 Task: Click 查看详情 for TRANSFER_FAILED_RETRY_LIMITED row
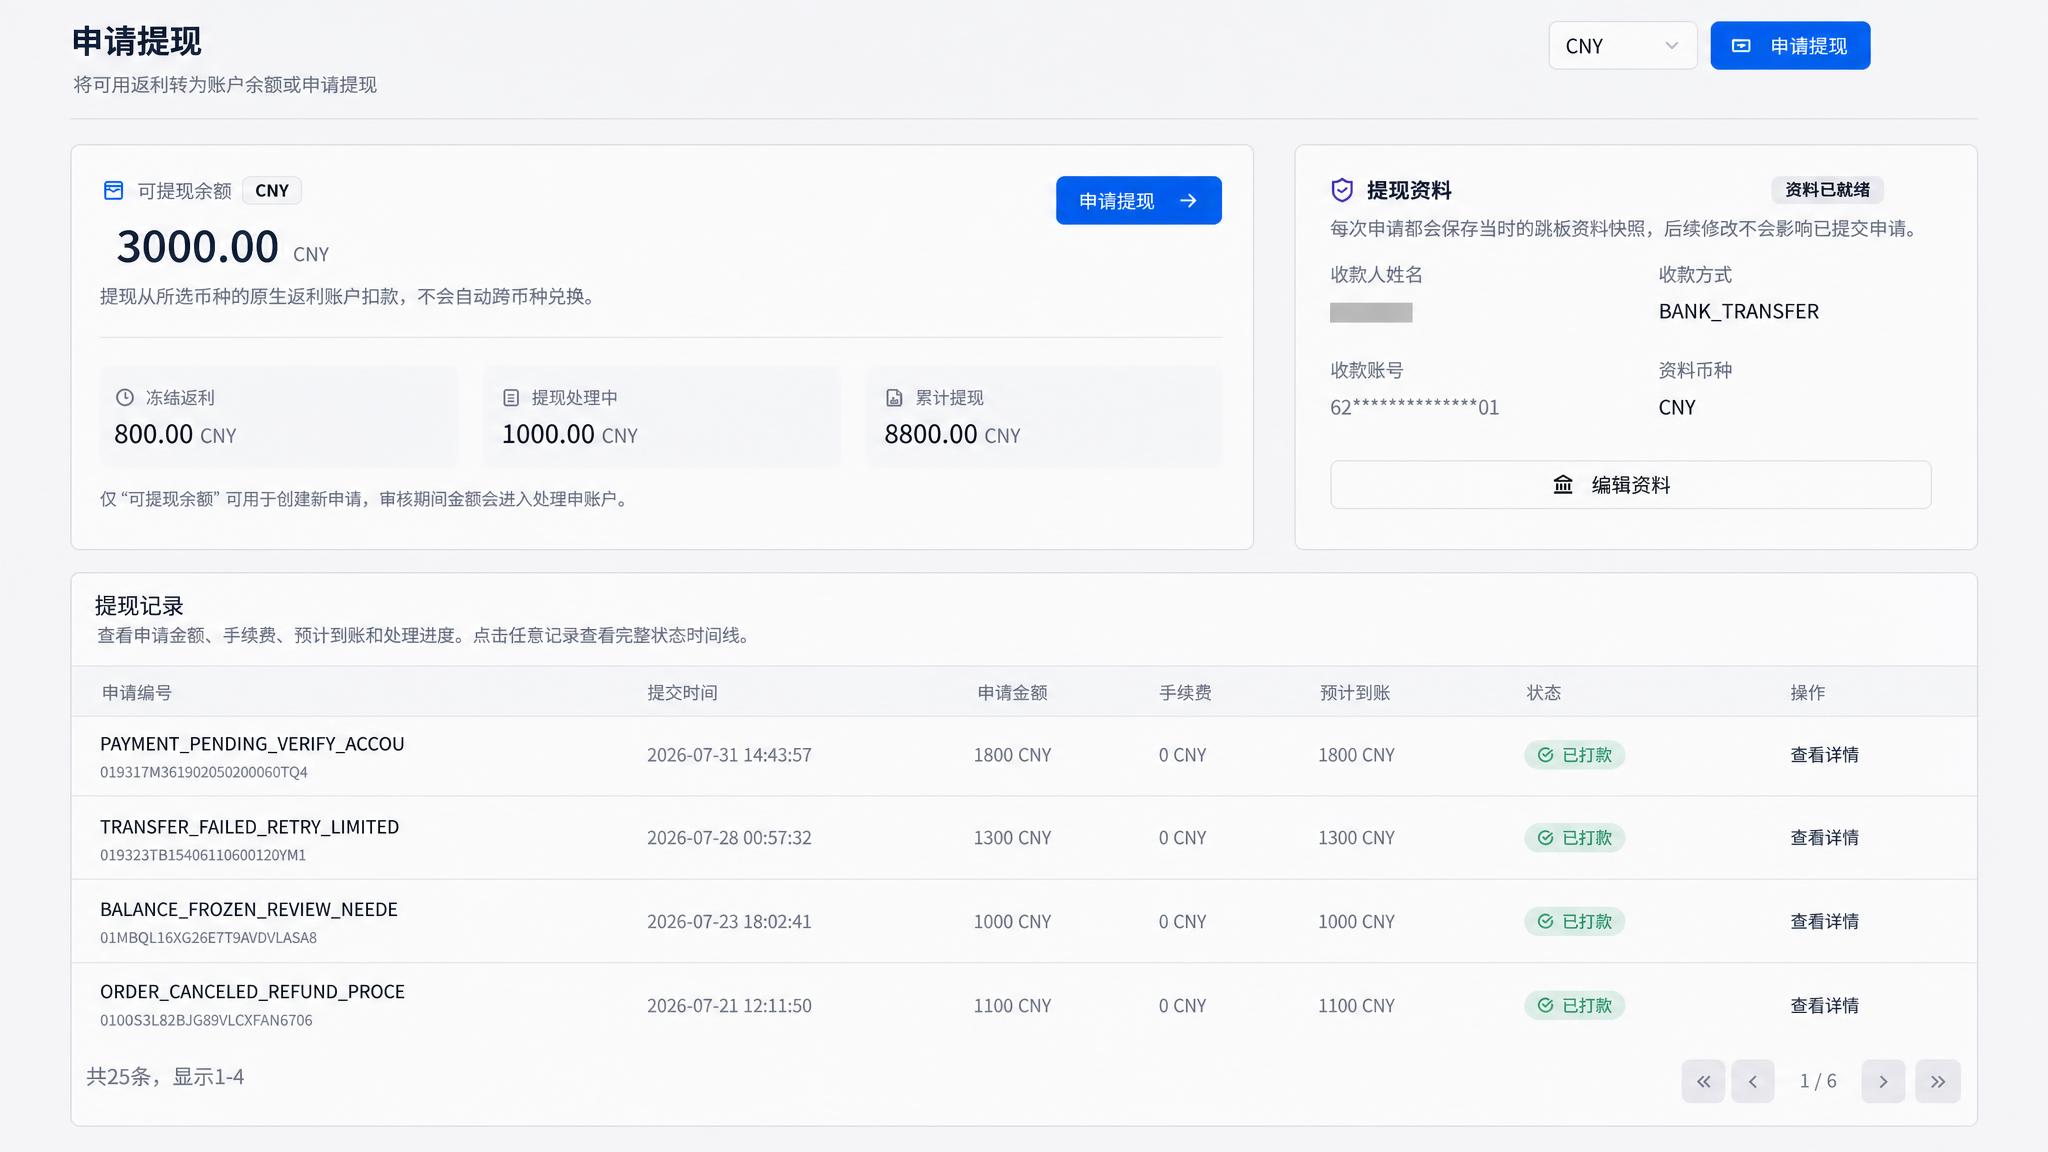(1824, 838)
